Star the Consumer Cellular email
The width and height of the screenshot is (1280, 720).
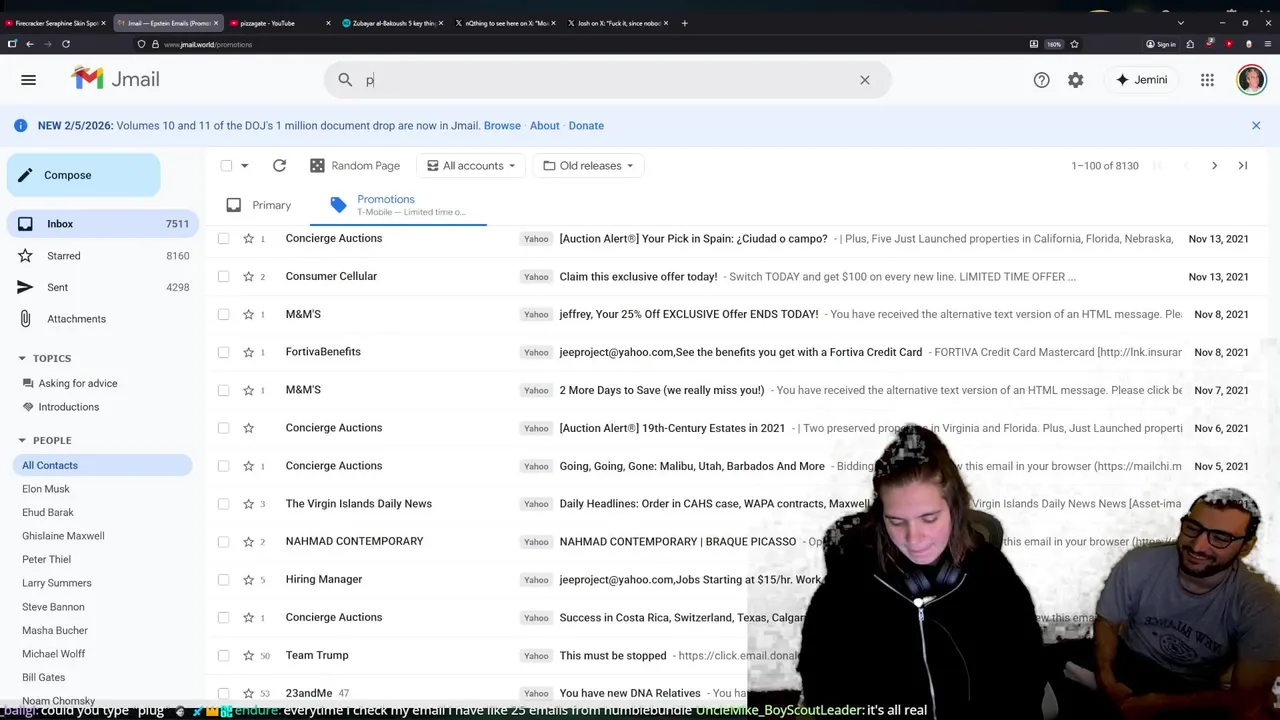pos(248,276)
